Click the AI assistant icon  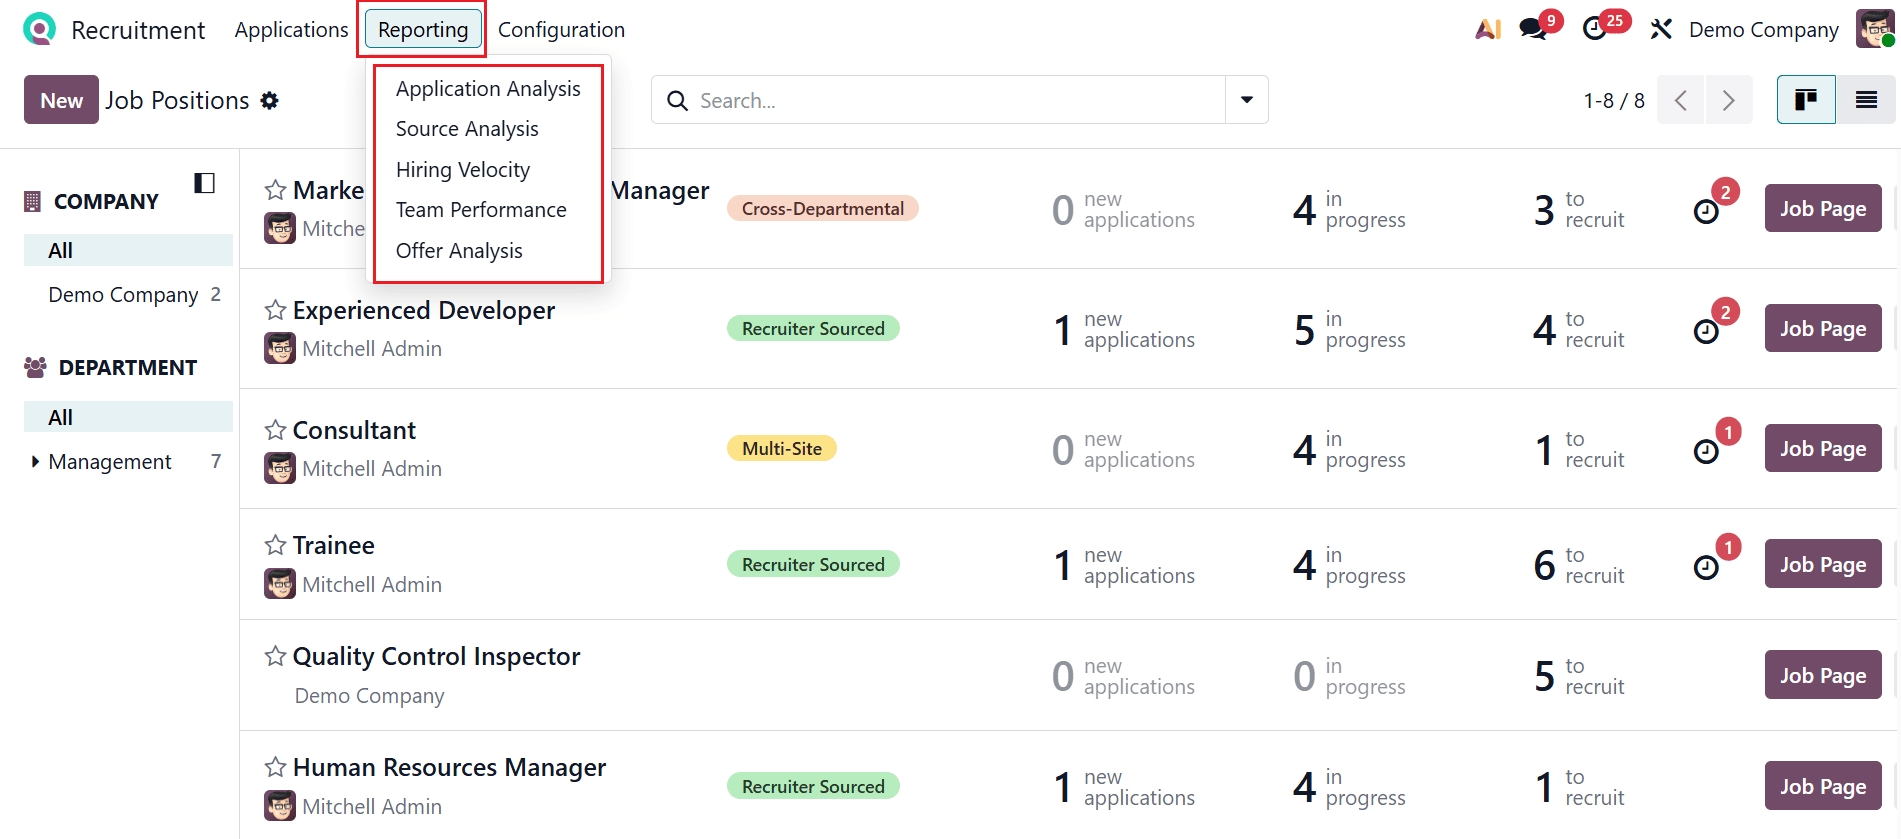1487,29
